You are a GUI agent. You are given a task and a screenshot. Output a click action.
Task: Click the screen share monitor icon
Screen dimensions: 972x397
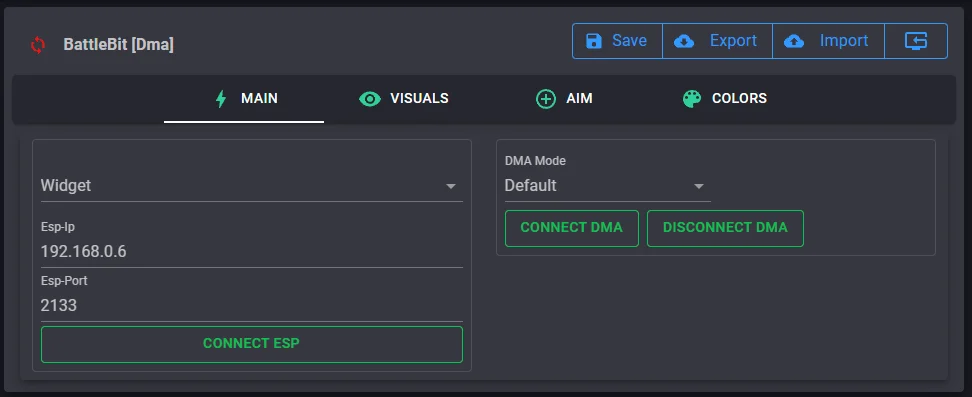pyautogui.click(x=916, y=41)
